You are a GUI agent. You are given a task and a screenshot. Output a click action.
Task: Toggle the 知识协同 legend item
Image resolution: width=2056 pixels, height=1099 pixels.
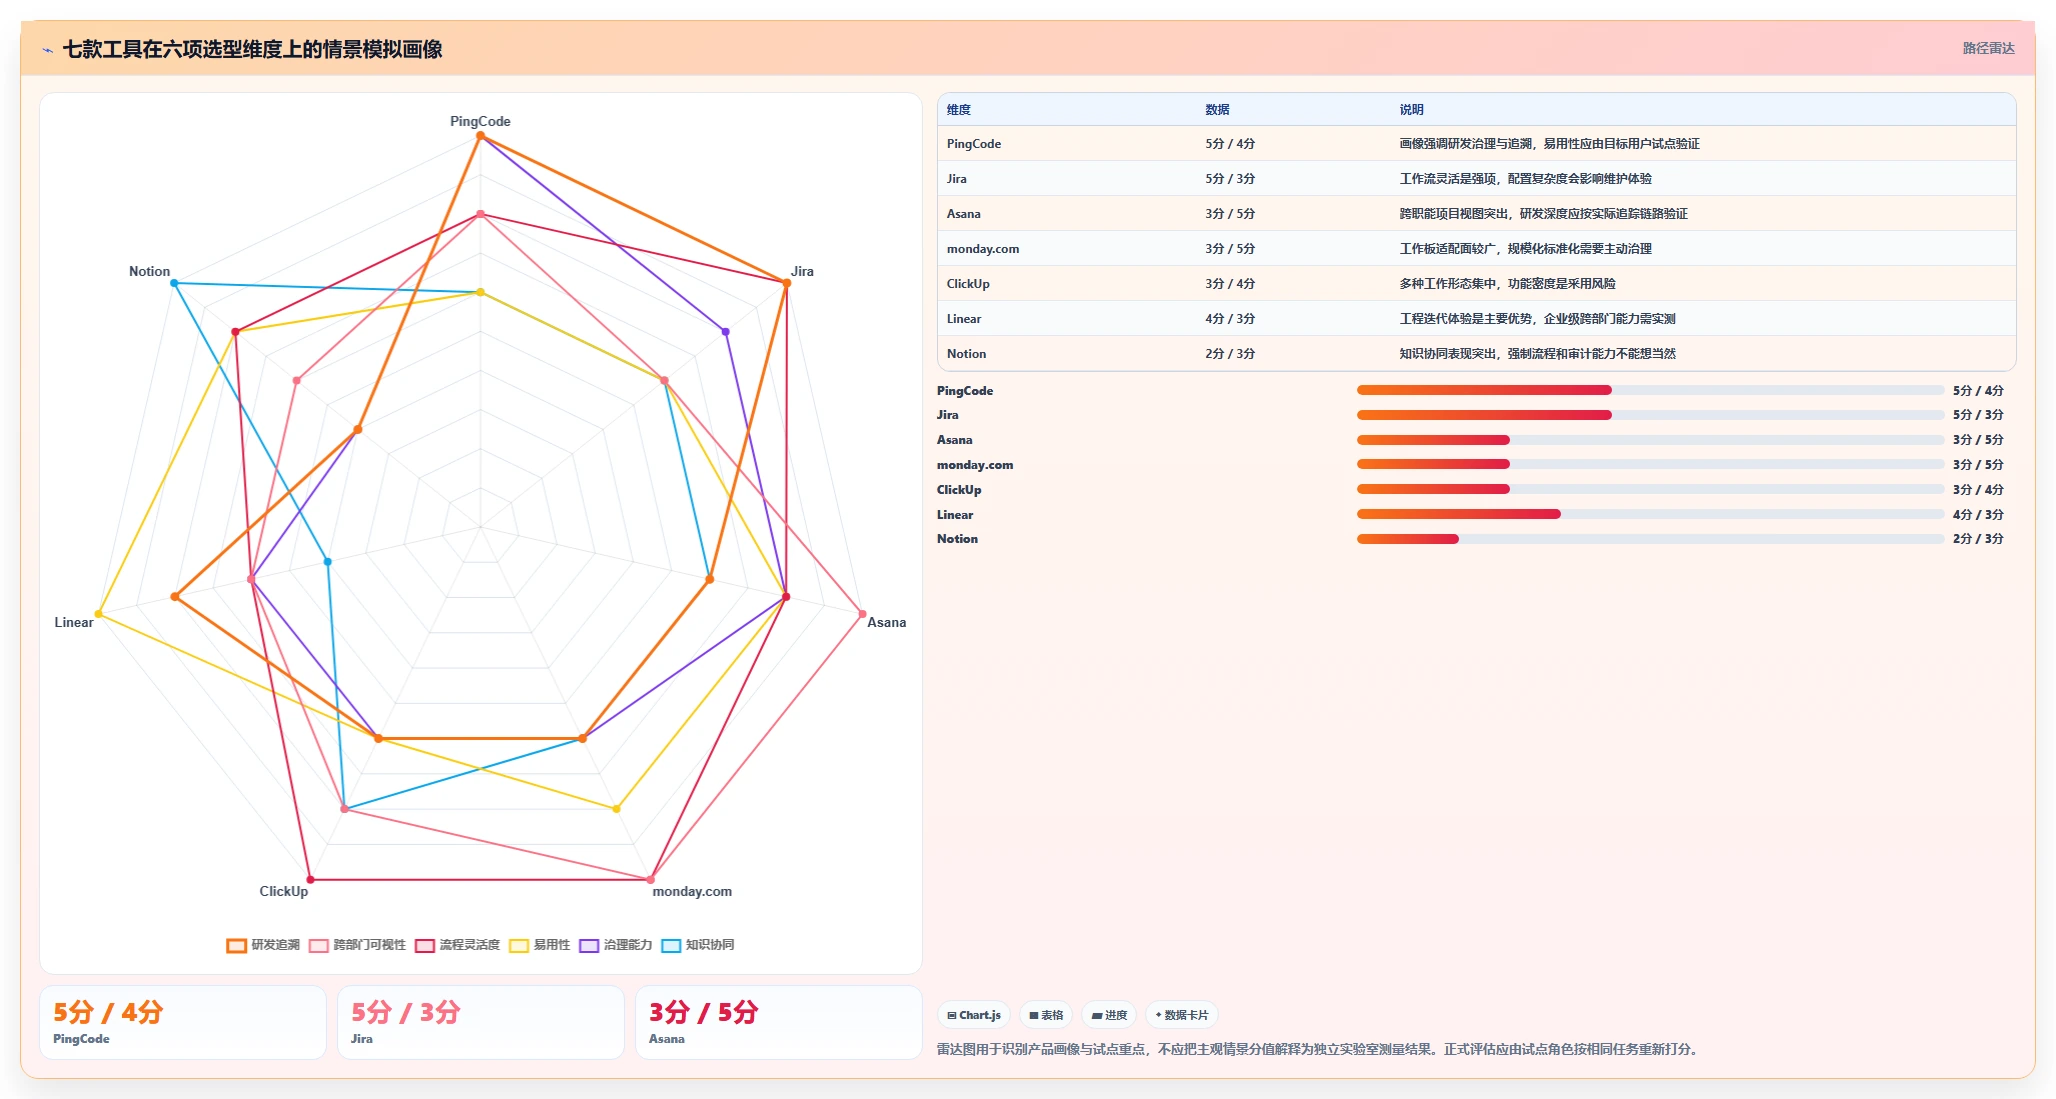698,945
